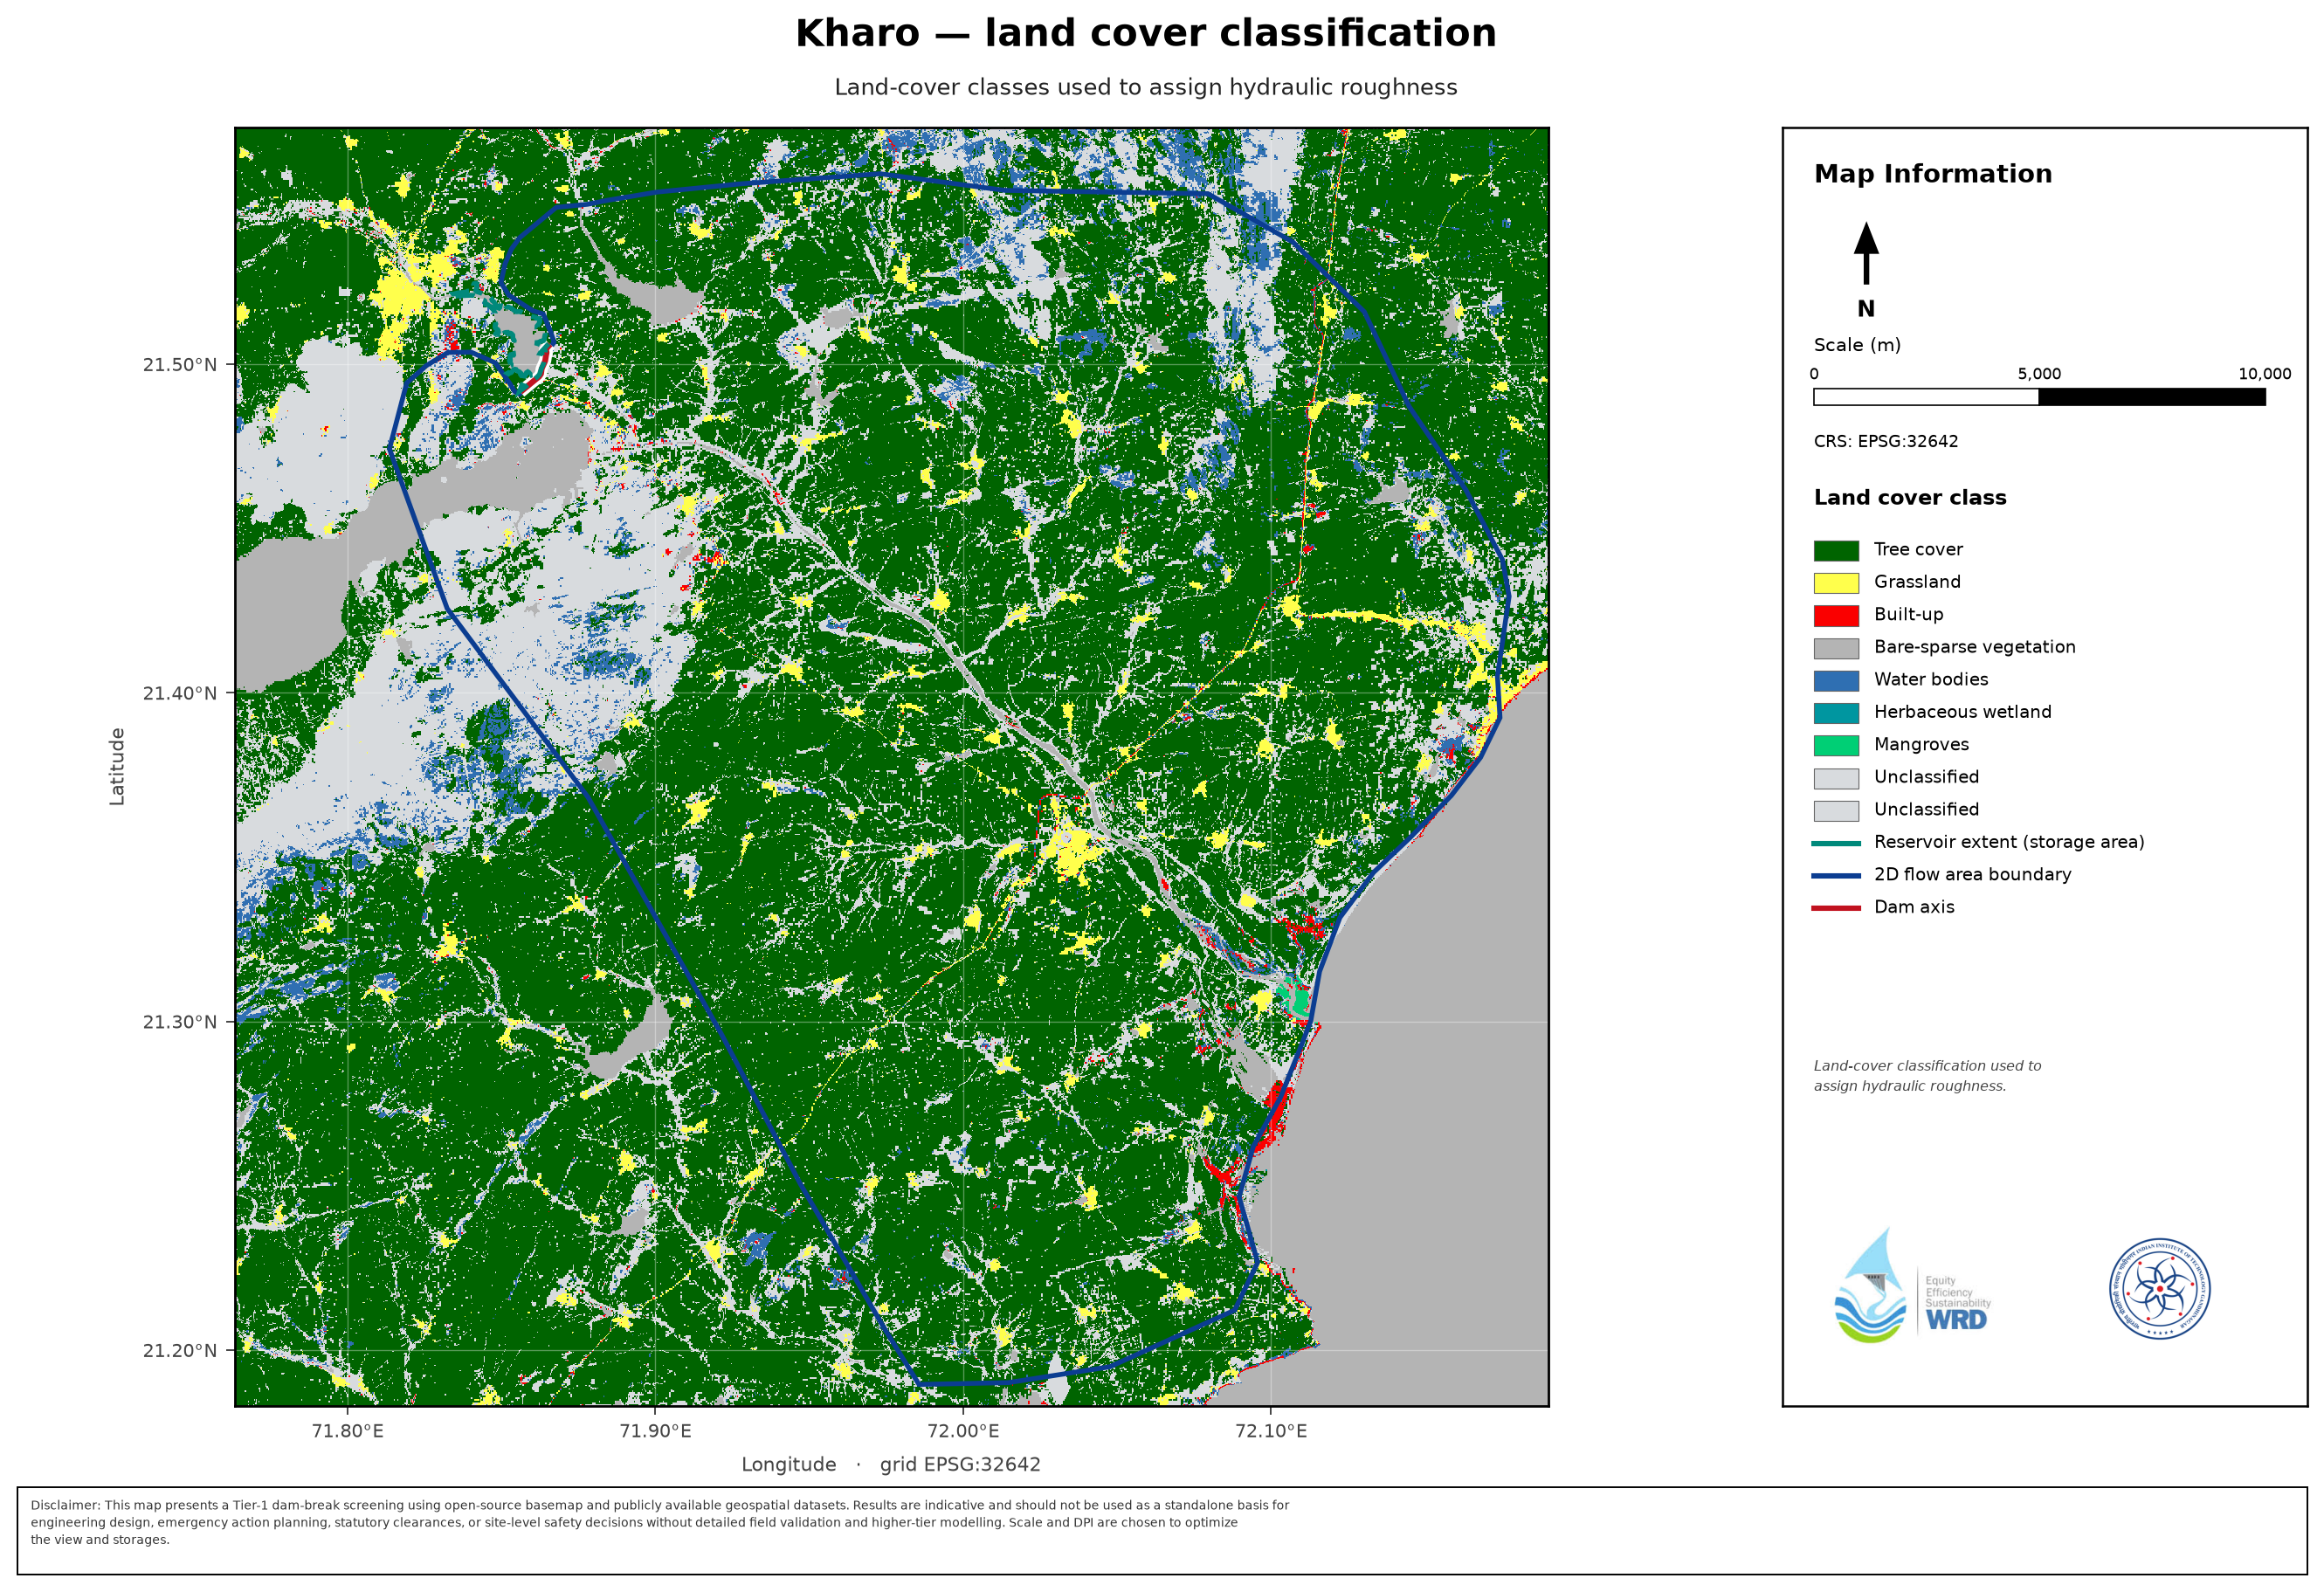Click the Water bodies blue swatch
Image resolution: width=2324 pixels, height=1592 pixels.
[1836, 680]
